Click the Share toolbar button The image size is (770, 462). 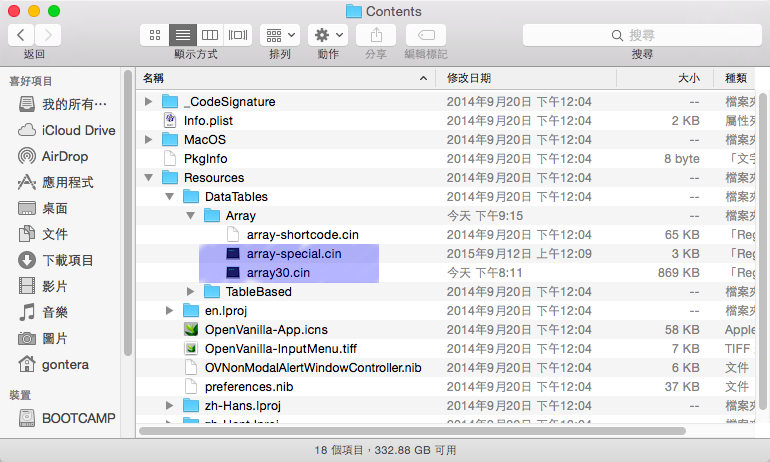point(376,35)
